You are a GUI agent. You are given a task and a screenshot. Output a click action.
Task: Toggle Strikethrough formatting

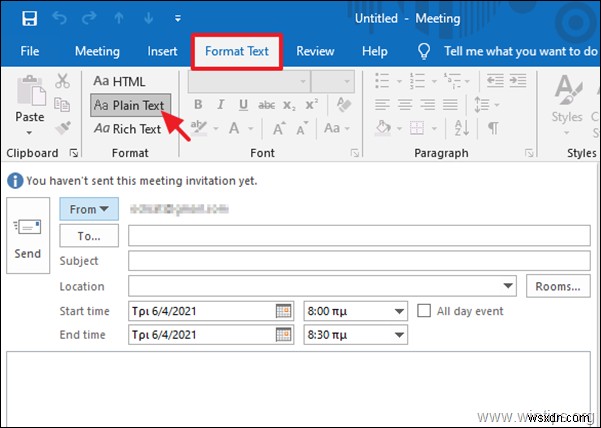coord(266,105)
